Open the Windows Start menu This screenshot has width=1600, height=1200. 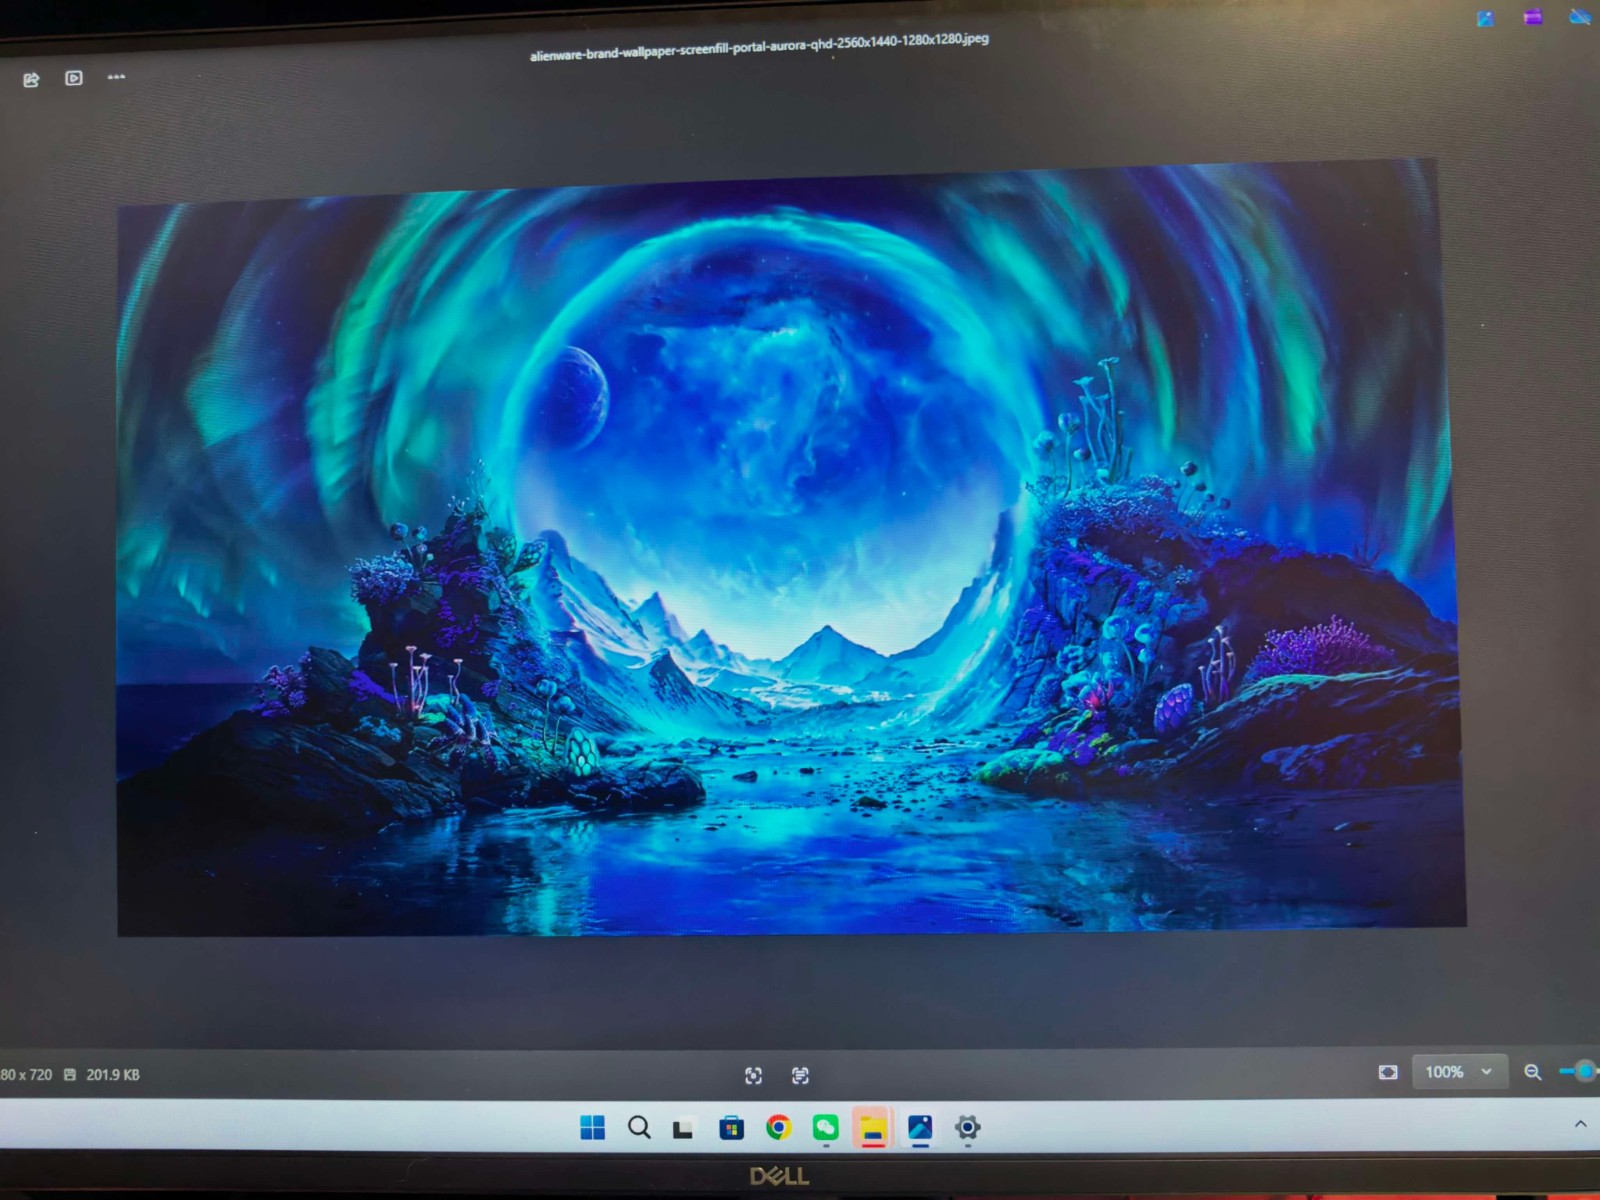pyautogui.click(x=592, y=1128)
